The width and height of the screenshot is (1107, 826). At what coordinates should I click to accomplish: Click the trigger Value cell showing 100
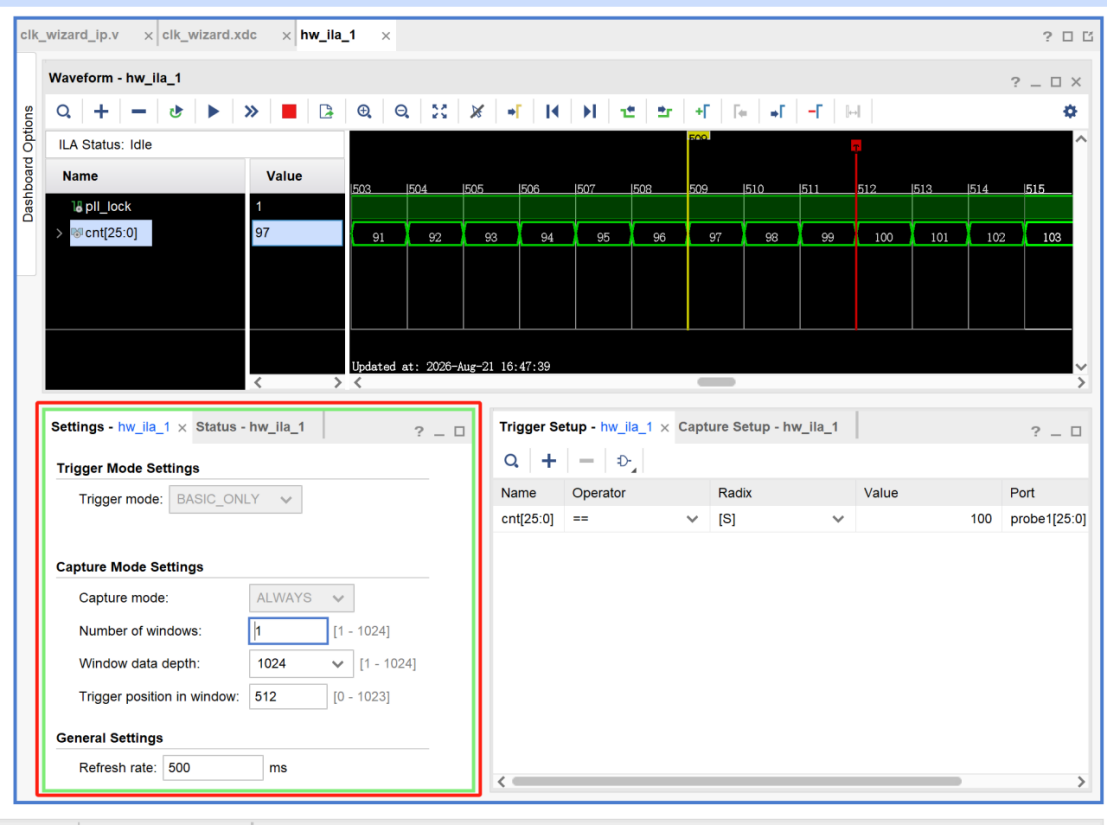[x=927, y=519]
